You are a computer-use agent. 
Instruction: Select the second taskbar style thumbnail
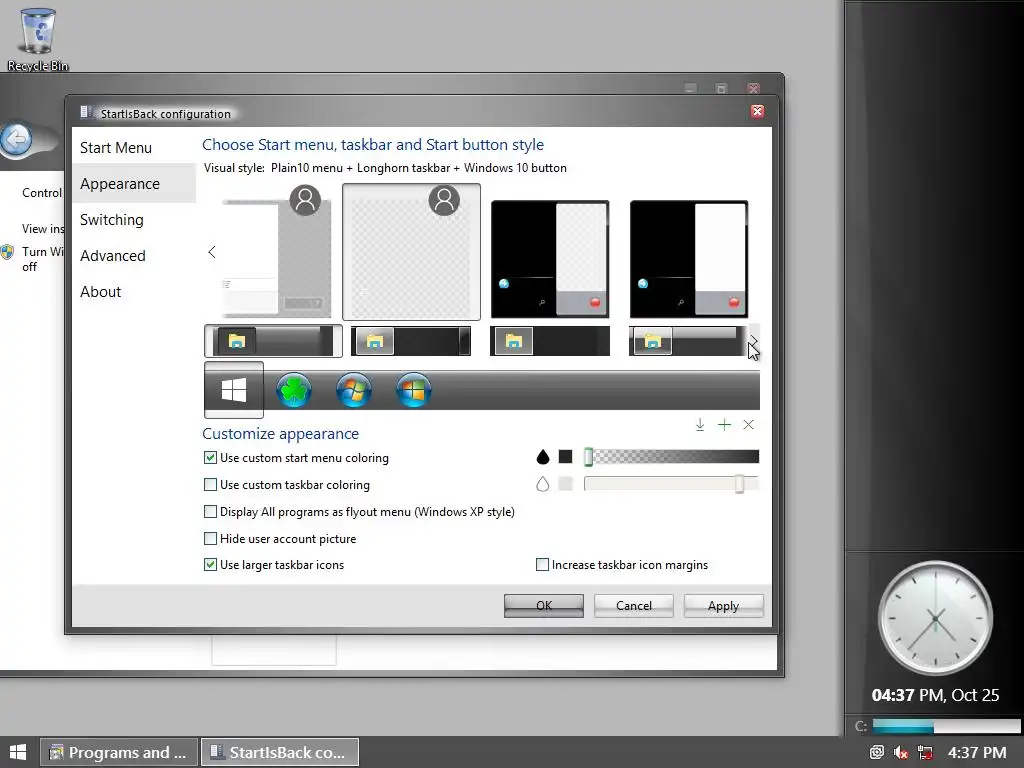[x=411, y=341]
